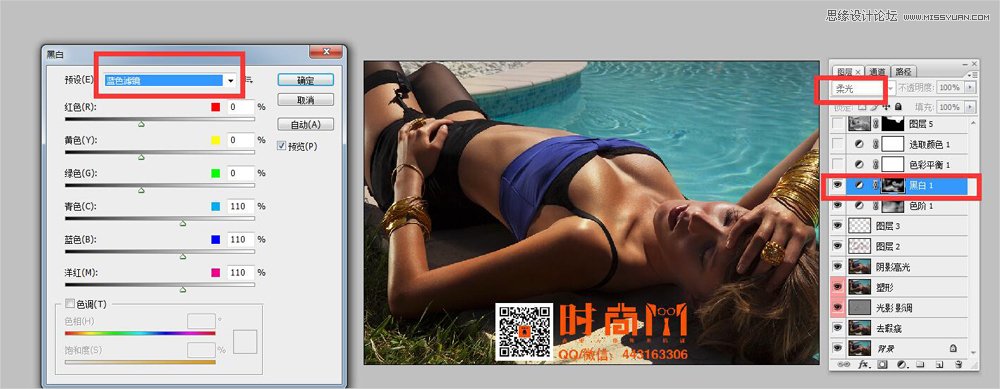The image size is (1000, 389).
Task: Click the green color swatch for 绿色(G)
Action: coord(216,173)
